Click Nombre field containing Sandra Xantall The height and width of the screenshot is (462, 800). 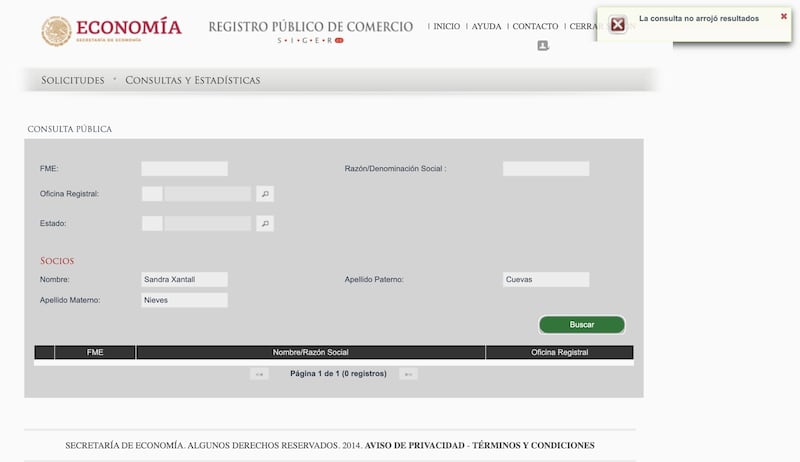click(x=184, y=279)
